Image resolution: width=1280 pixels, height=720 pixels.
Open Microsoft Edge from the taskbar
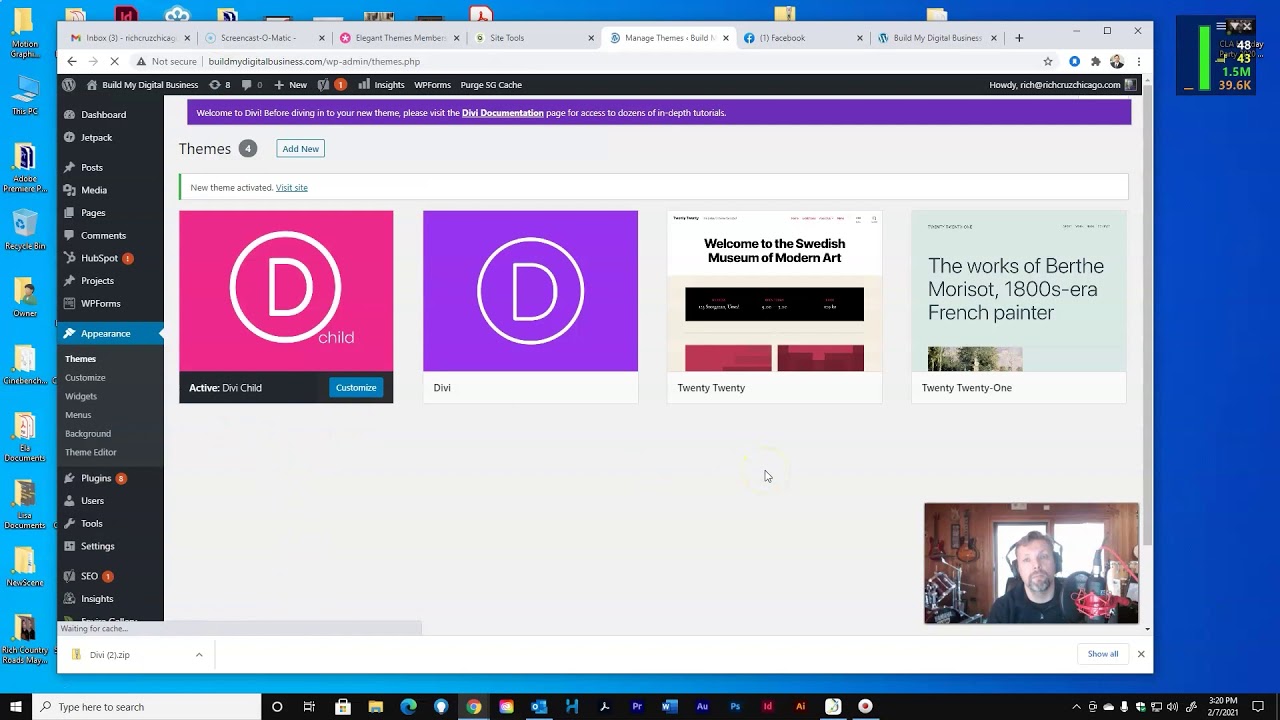pos(408,707)
